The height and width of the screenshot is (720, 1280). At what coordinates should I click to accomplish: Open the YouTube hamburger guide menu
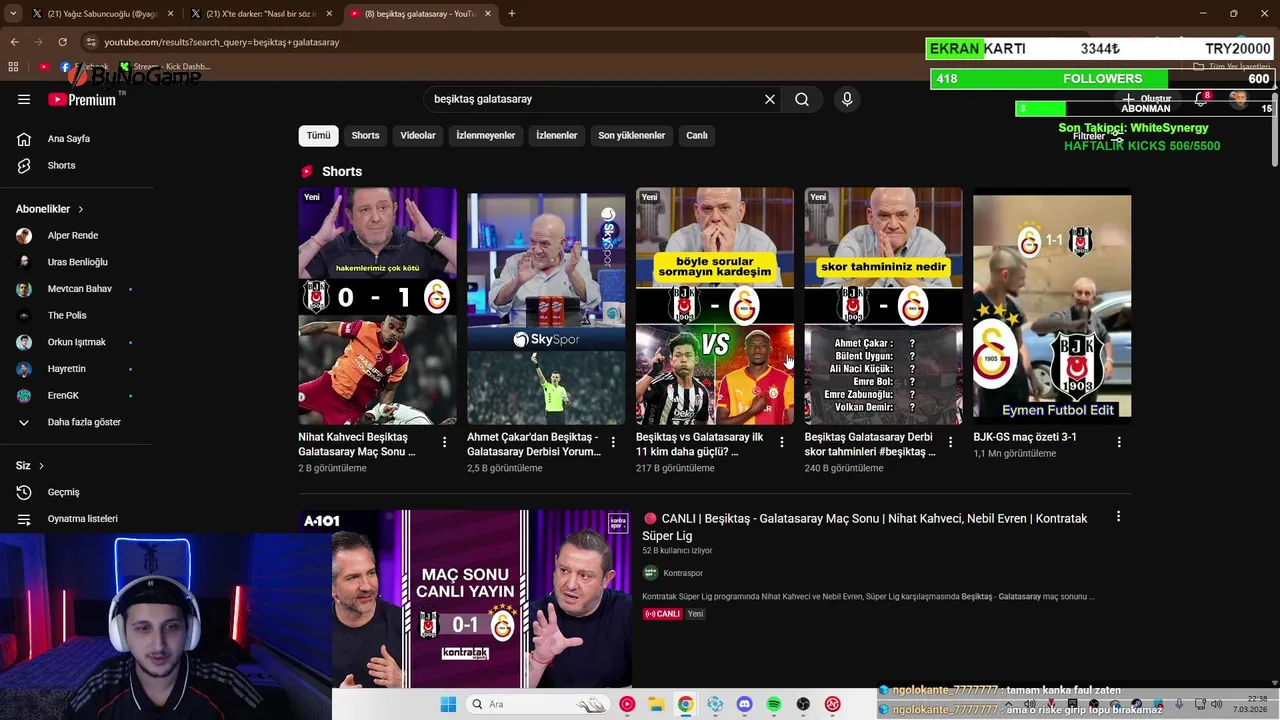[x=24, y=99]
